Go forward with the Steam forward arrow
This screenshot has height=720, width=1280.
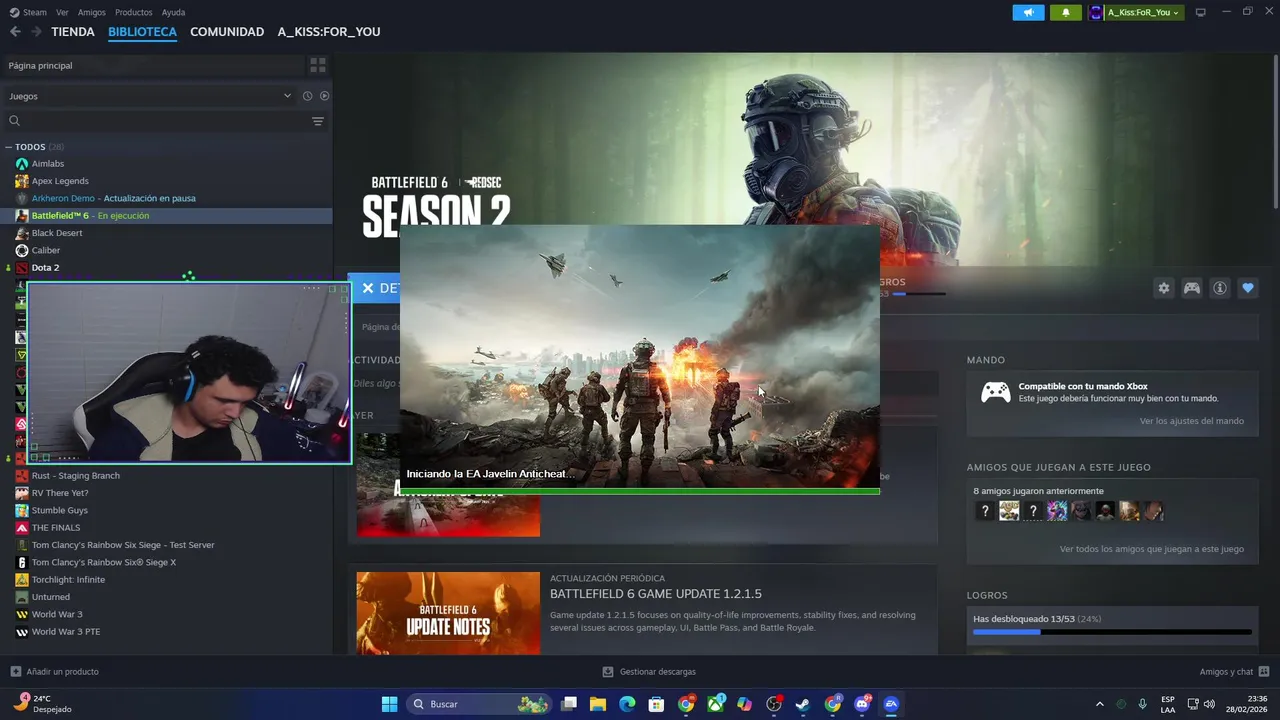coord(36,32)
